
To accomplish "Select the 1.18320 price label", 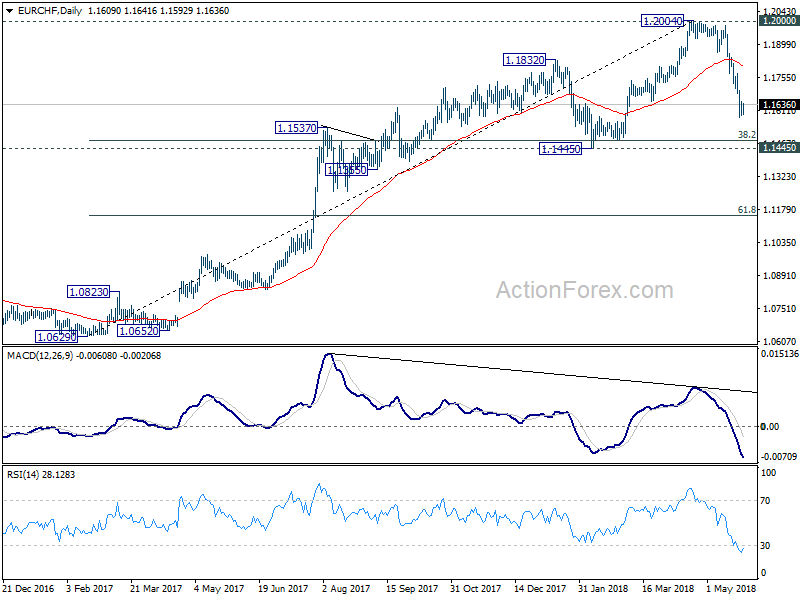I will (524, 60).
